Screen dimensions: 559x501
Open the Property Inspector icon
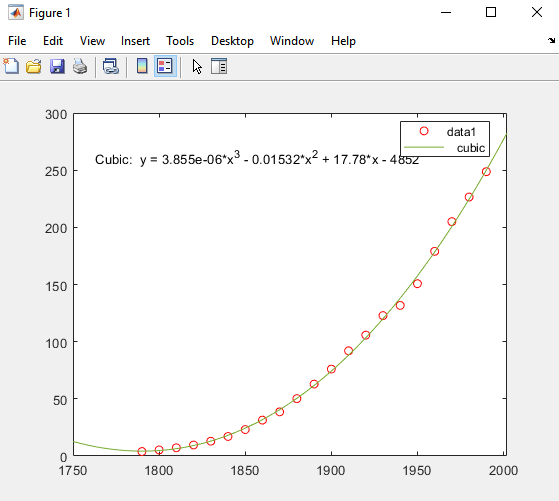click(x=219, y=66)
